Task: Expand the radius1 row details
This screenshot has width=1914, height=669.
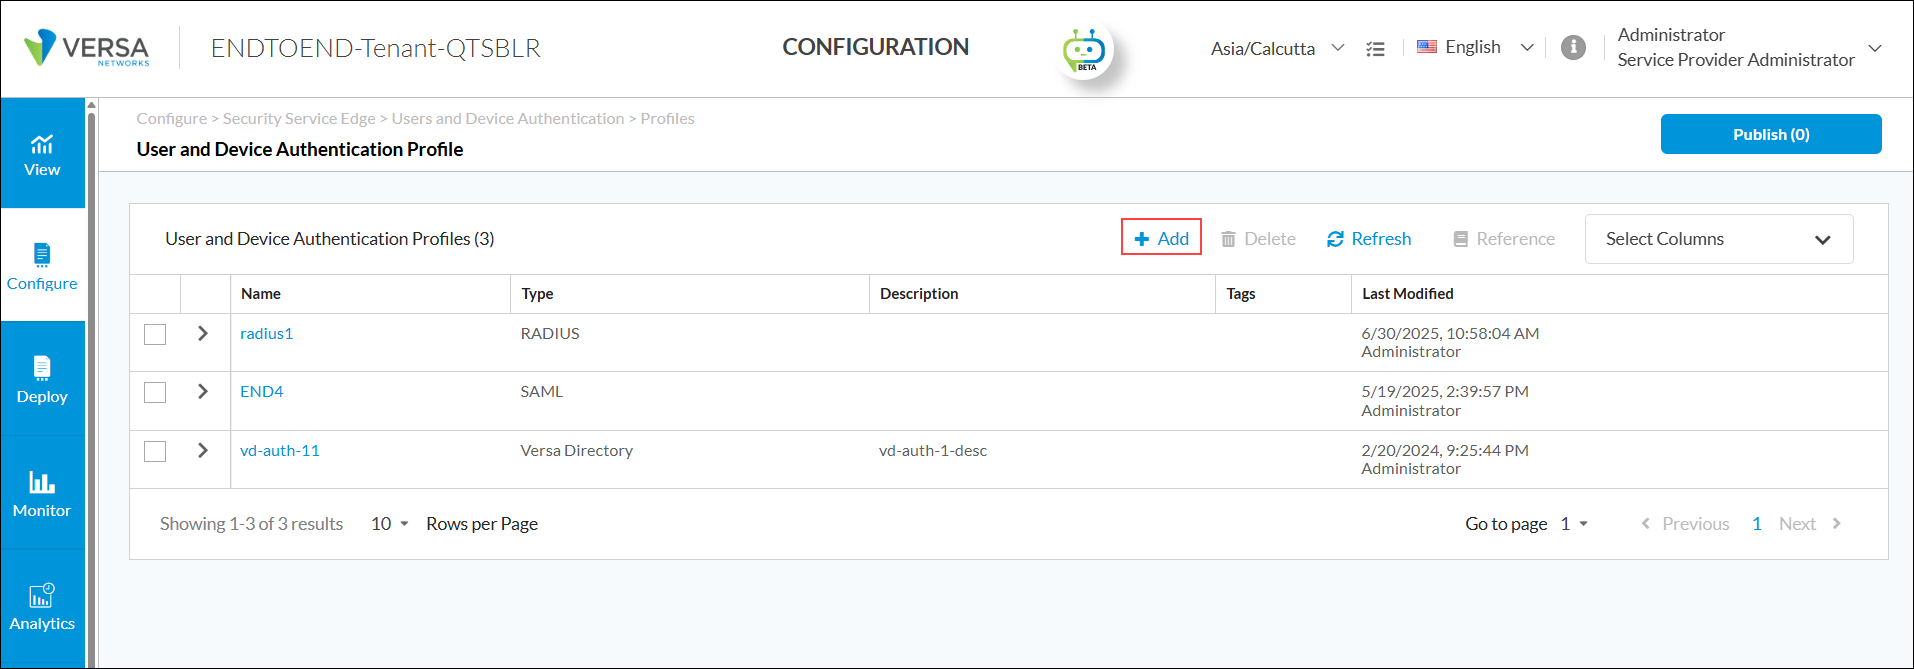Action: click(x=203, y=333)
